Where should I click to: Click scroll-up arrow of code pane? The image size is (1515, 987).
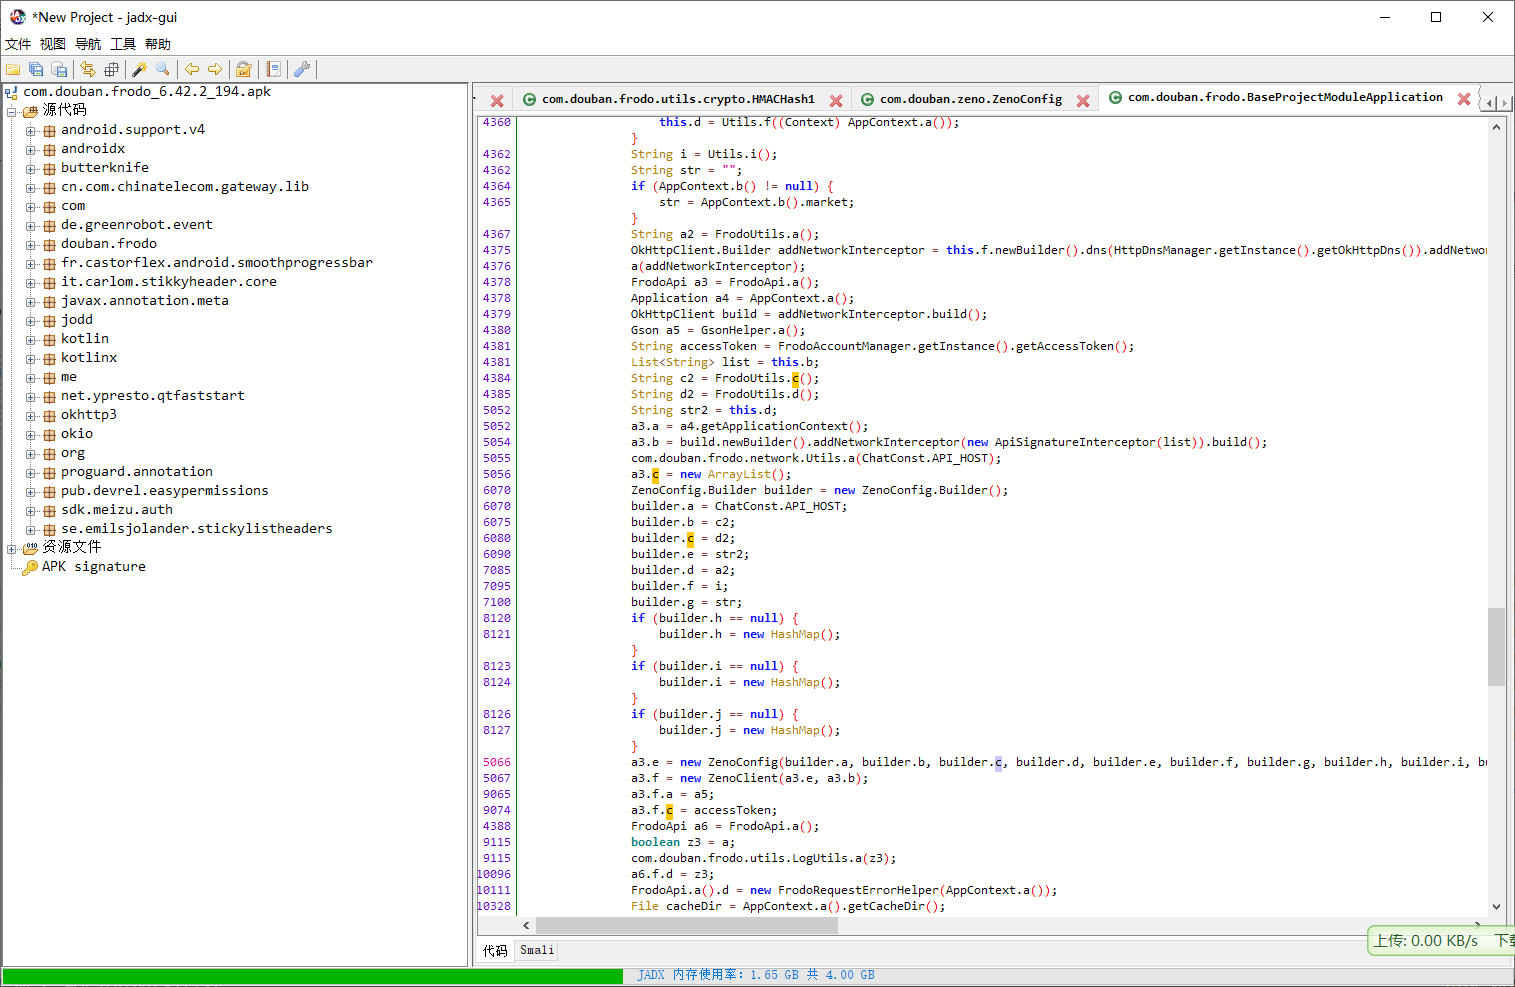(1496, 127)
